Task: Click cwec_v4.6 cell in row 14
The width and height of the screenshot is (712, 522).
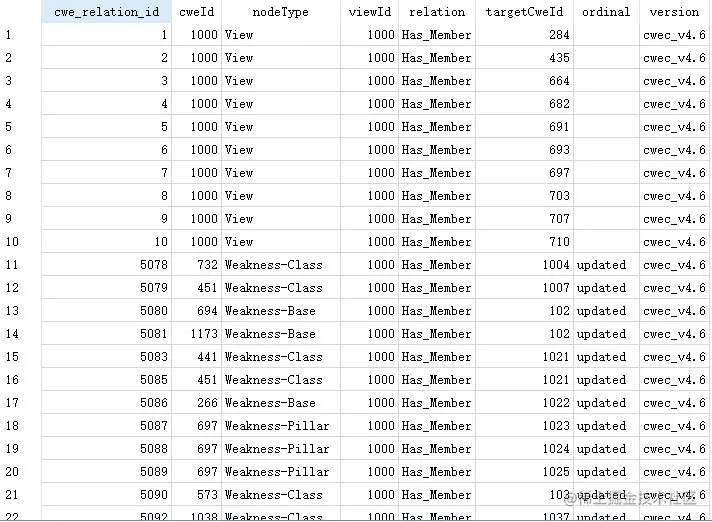Action: pos(674,334)
